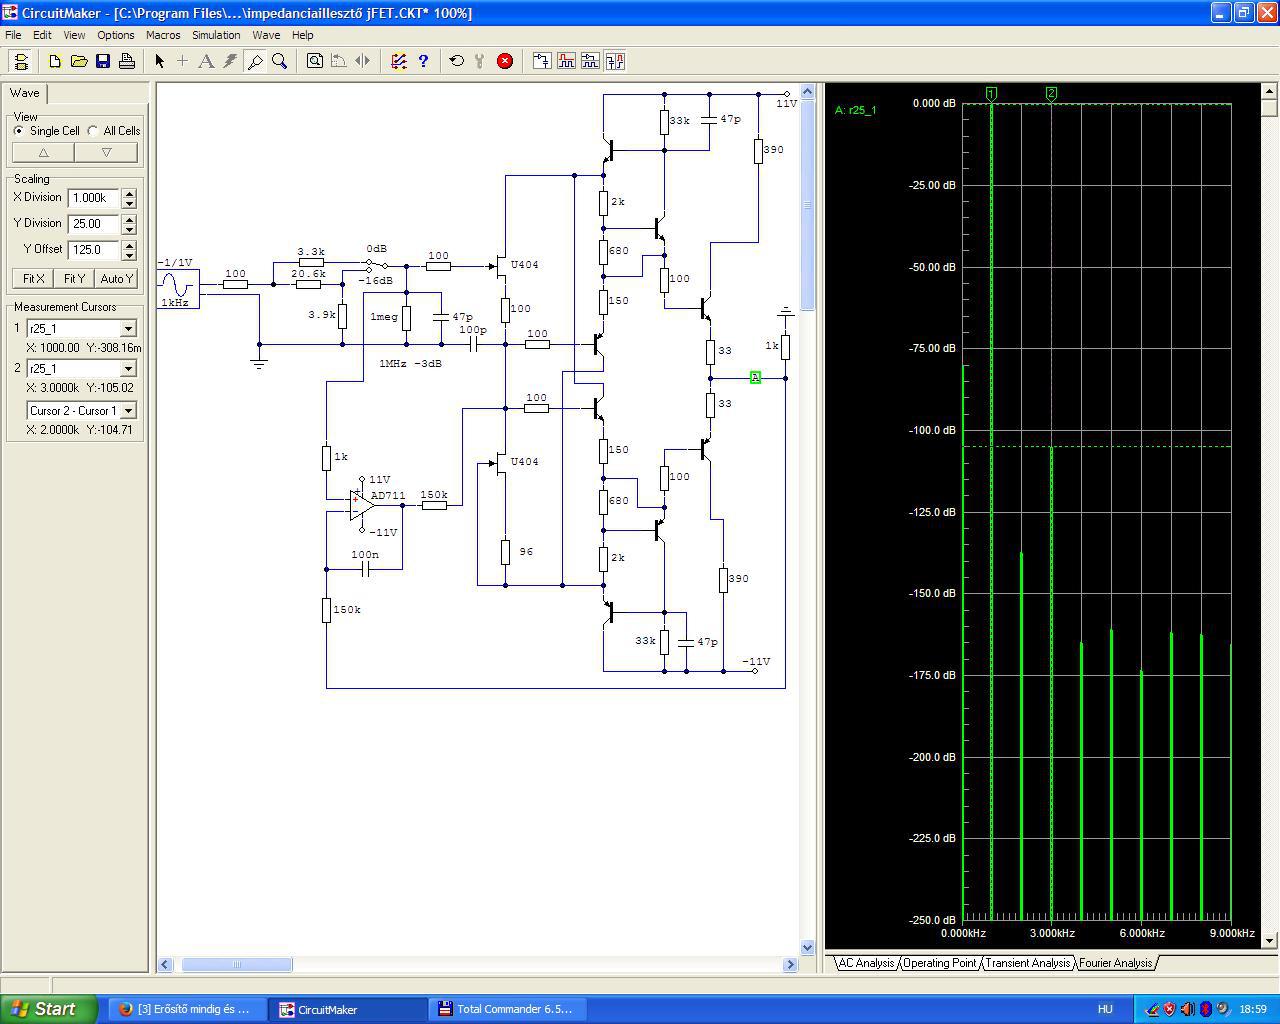Stop simulation with red X icon
Screen dimensions: 1280x1024
tap(505, 61)
